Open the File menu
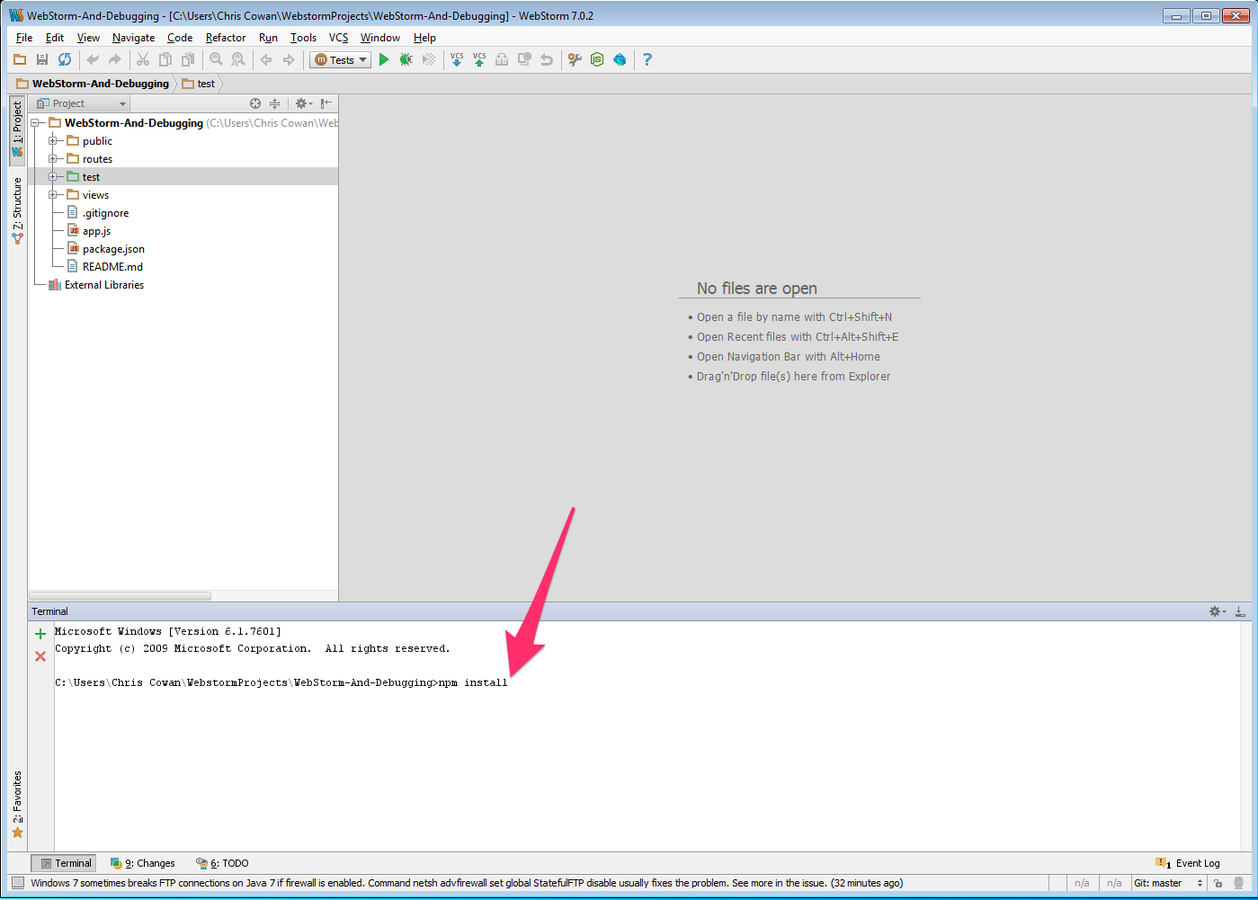Viewport: 1258px width, 900px height. 24,38
